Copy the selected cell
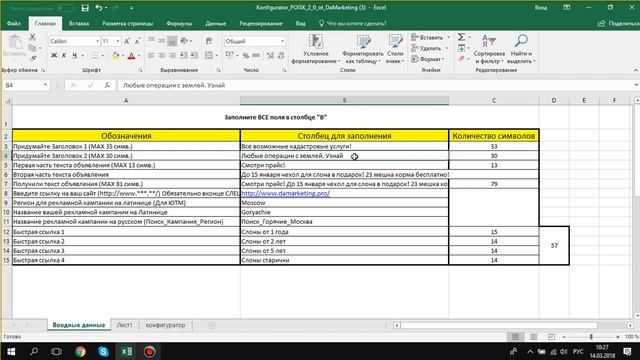Screen dimensions: 640x360 (x=32, y=48)
